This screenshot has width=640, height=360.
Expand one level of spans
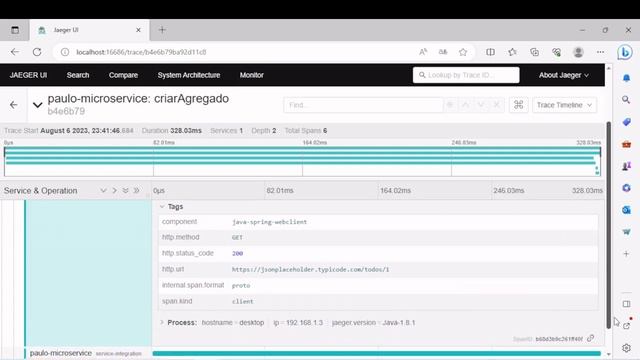[114, 191]
